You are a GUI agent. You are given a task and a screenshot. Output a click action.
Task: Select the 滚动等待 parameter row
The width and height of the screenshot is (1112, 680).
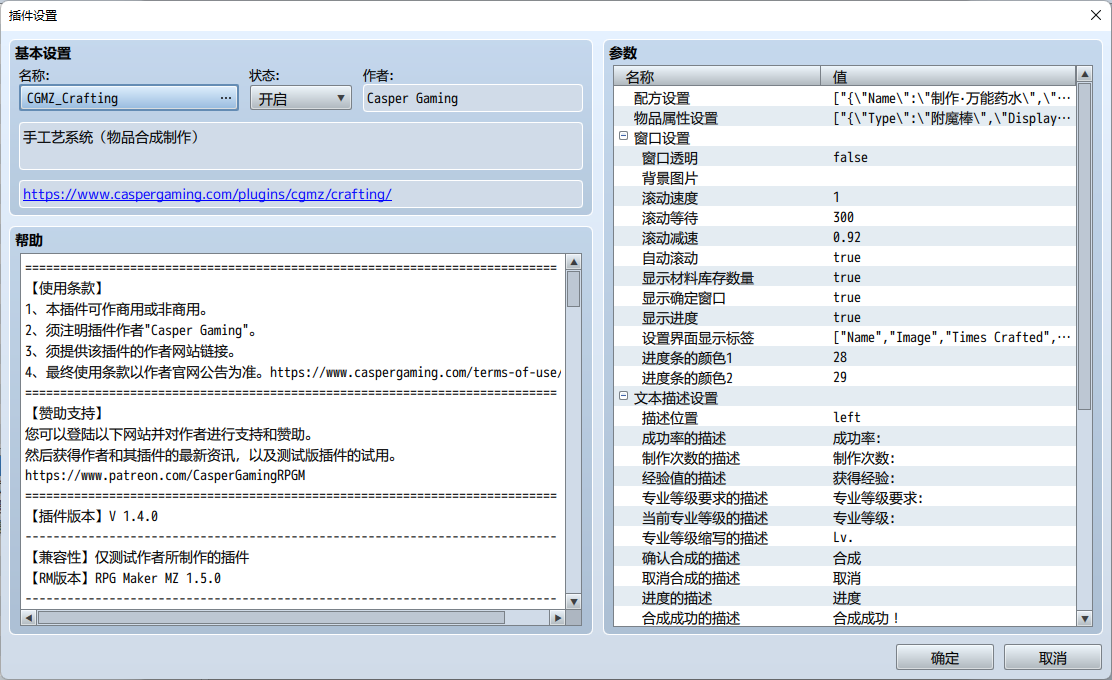[845, 218]
